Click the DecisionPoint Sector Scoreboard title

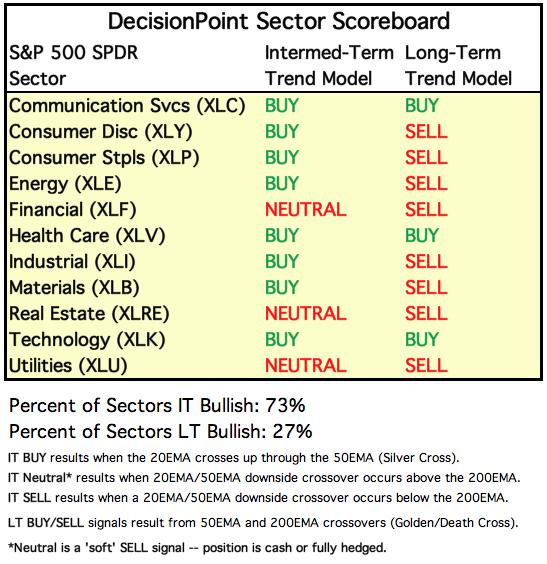click(x=279, y=21)
